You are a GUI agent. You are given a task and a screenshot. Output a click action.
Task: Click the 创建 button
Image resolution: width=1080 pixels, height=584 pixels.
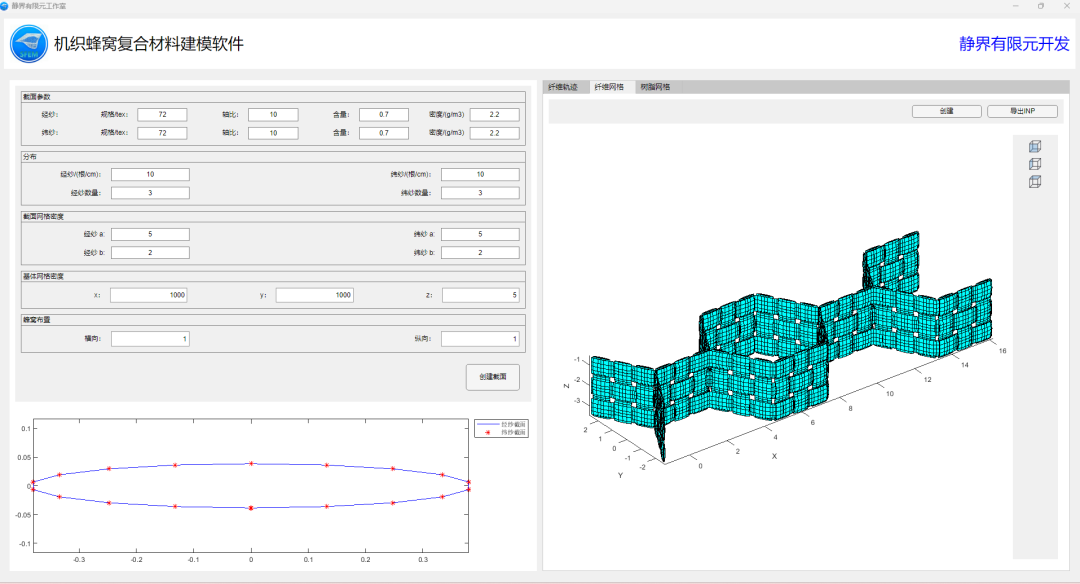946,111
